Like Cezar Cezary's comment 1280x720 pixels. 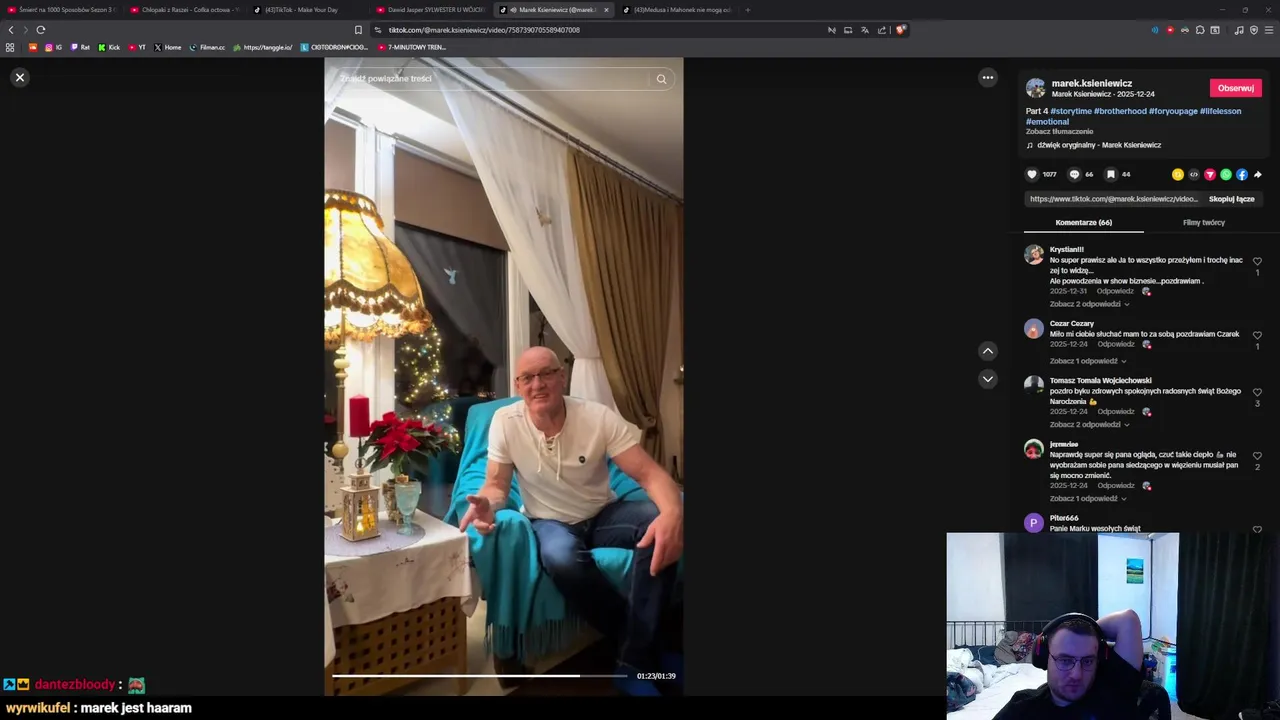pos(1257,335)
